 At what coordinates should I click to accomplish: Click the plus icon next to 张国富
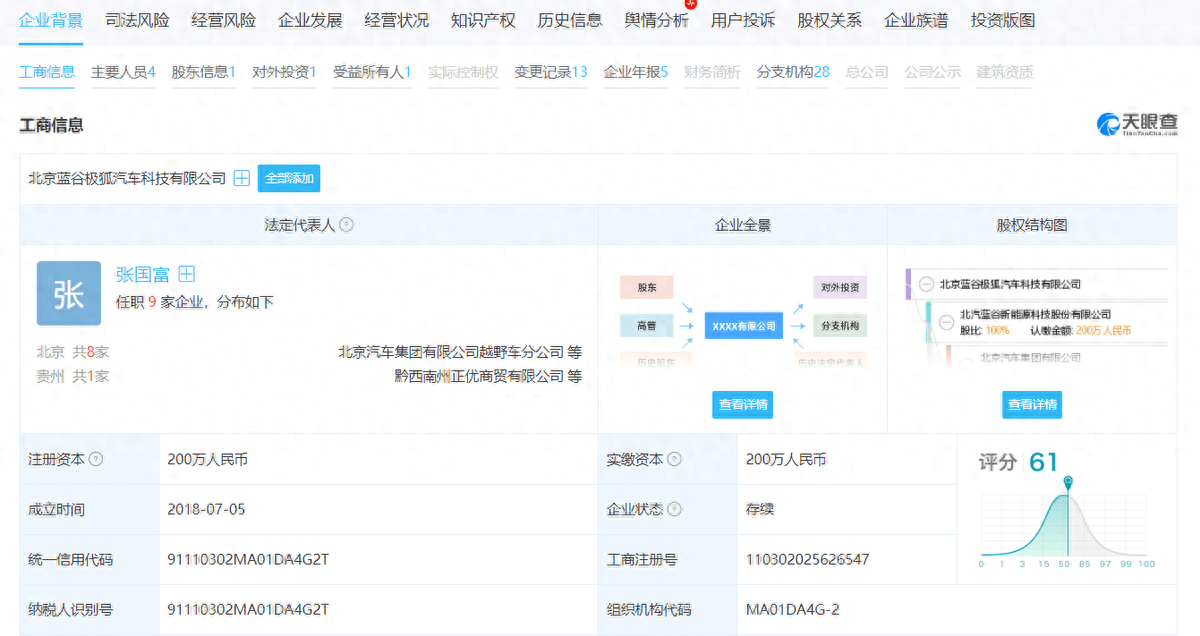tap(186, 275)
